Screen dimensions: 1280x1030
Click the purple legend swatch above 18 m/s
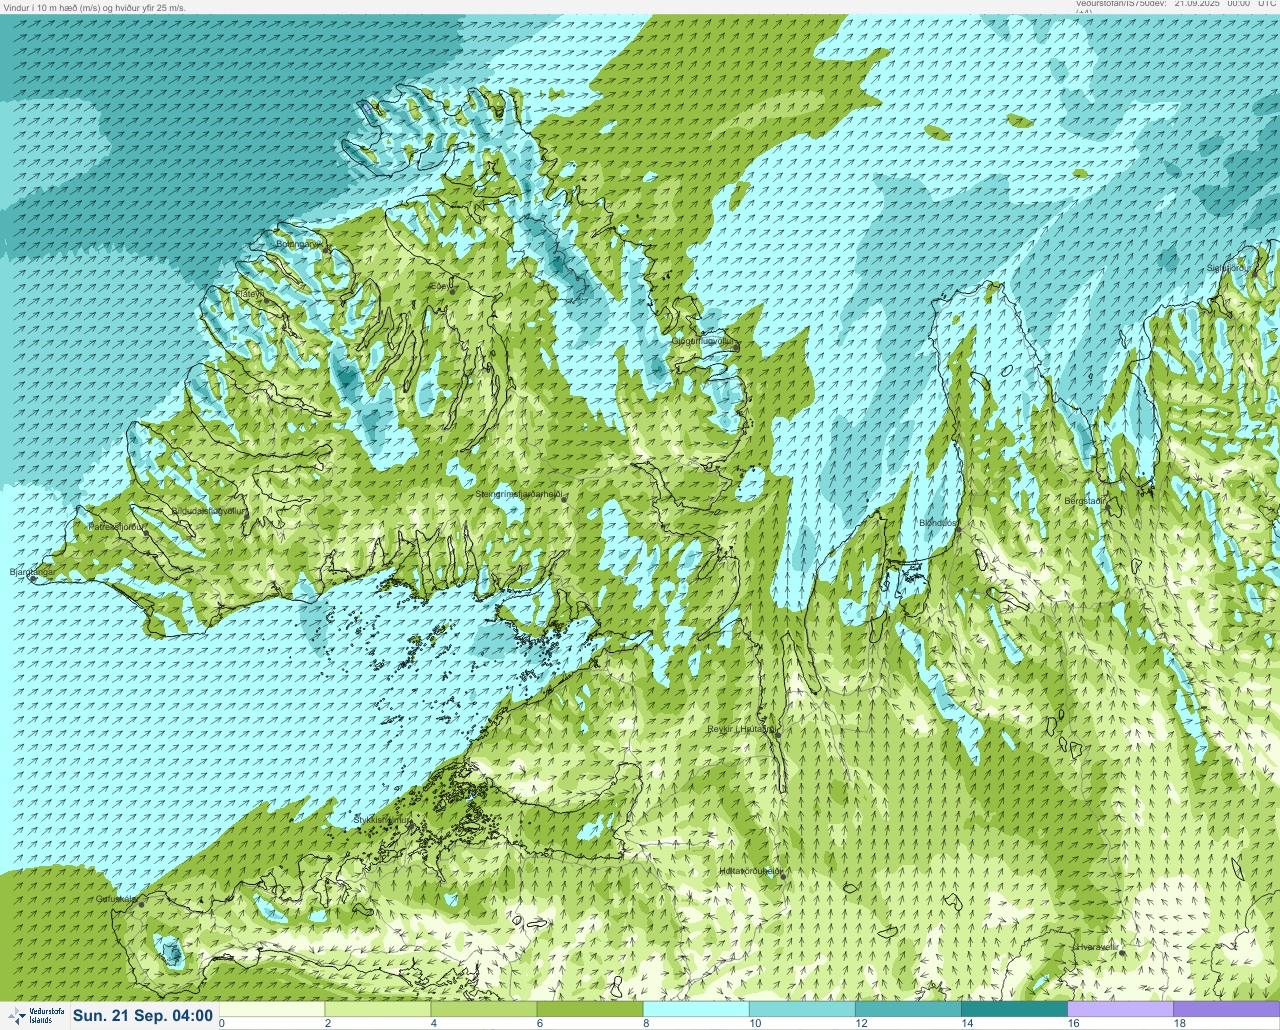point(1226,1009)
